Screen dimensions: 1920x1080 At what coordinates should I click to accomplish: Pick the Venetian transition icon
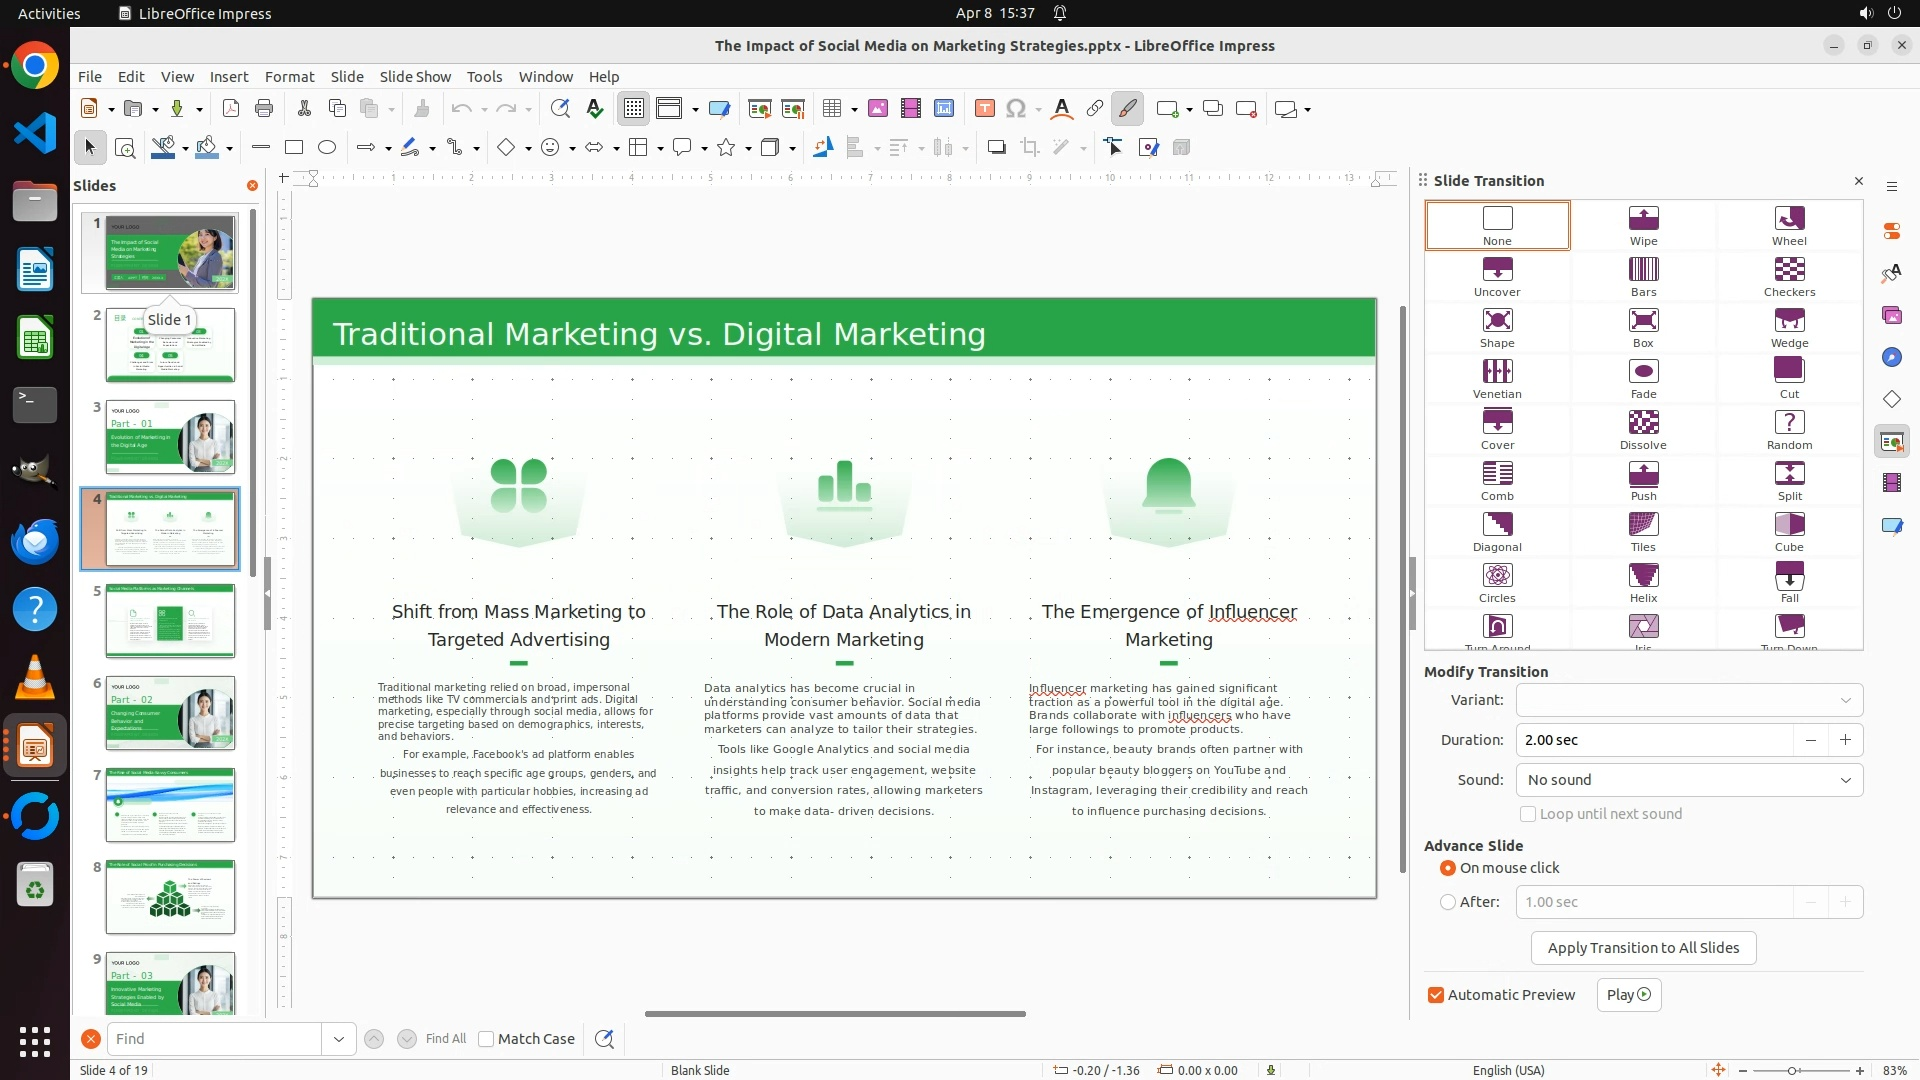tap(1497, 378)
